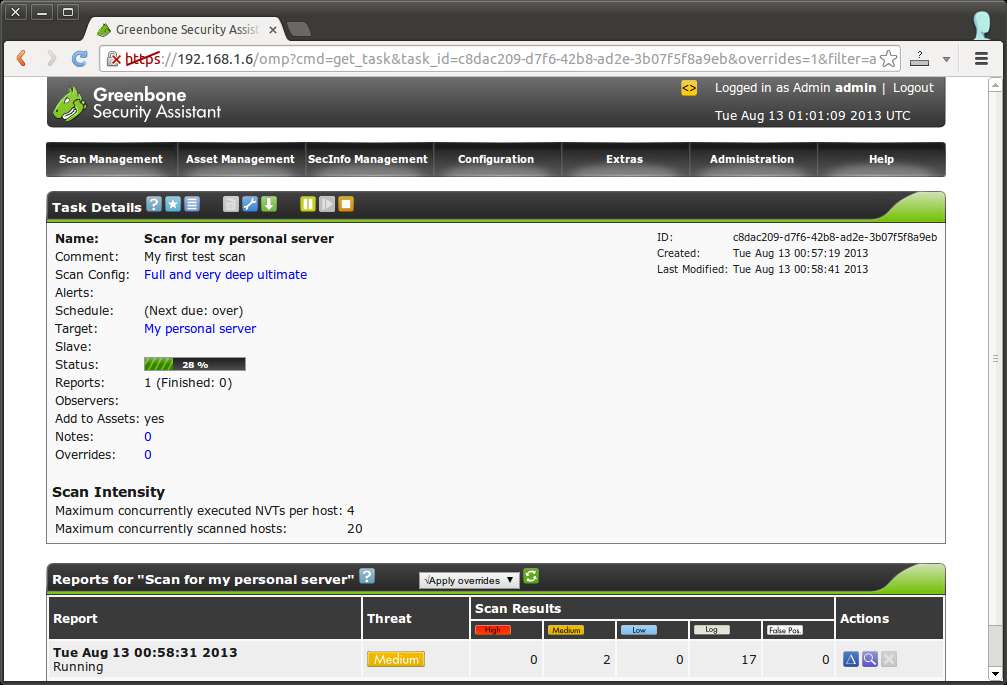The height and width of the screenshot is (685, 1007).
Task: Click the browser extension icon beside star
Action: (x=920, y=58)
